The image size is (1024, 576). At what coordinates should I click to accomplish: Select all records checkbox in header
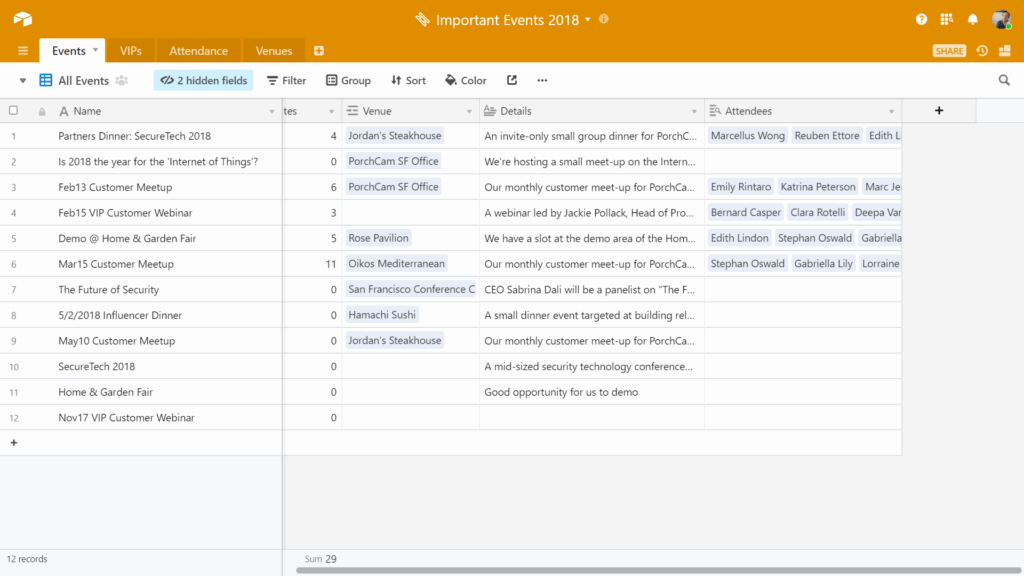(x=13, y=110)
